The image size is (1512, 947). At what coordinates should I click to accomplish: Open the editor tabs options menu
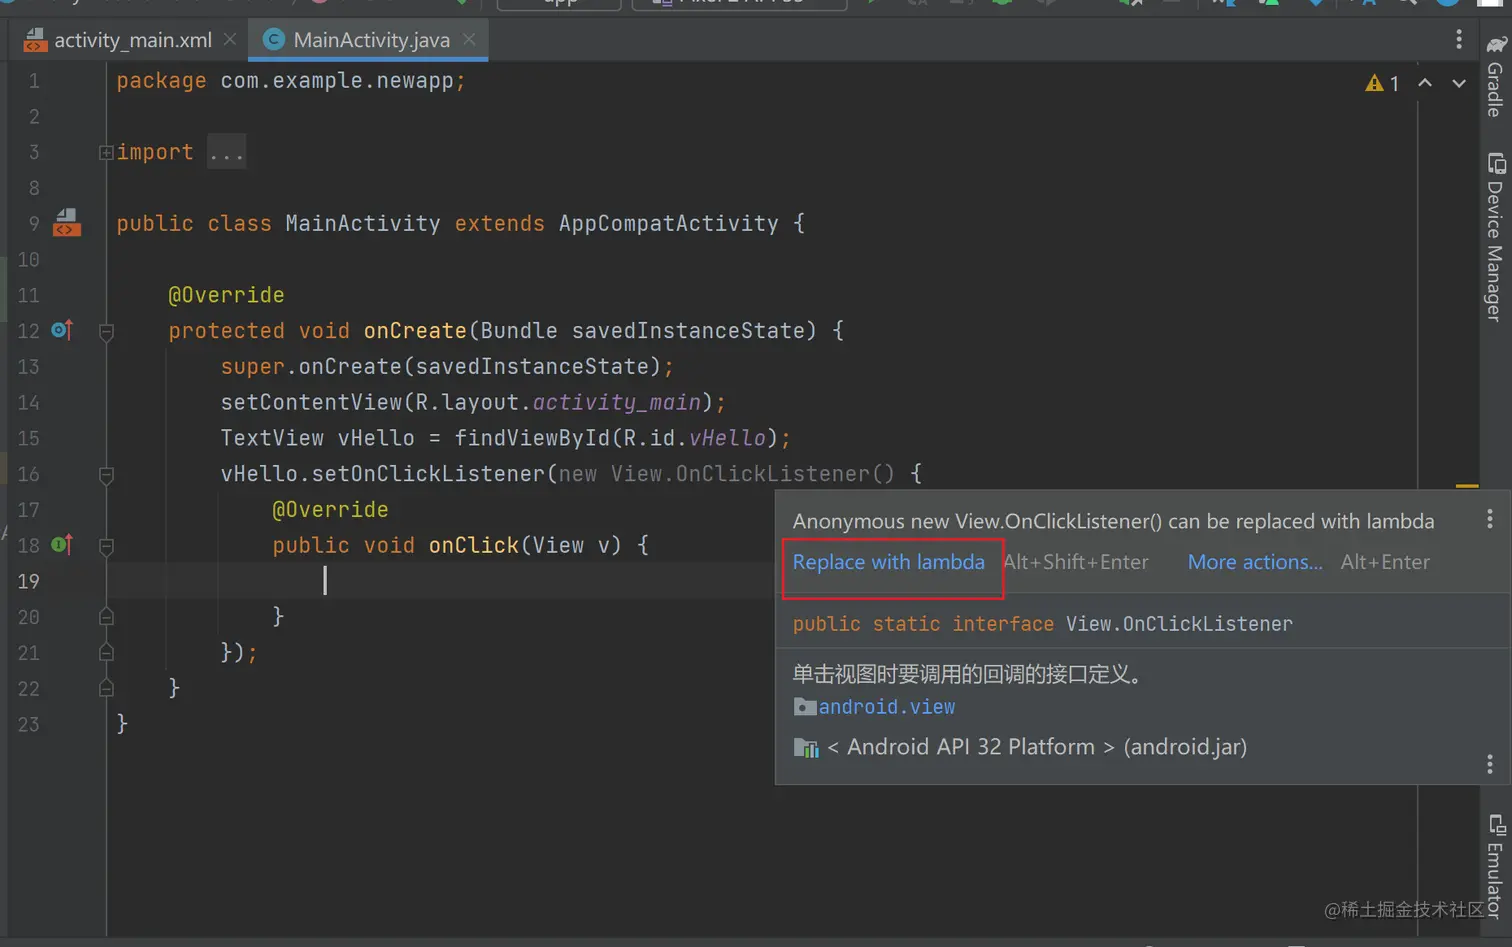(x=1459, y=39)
